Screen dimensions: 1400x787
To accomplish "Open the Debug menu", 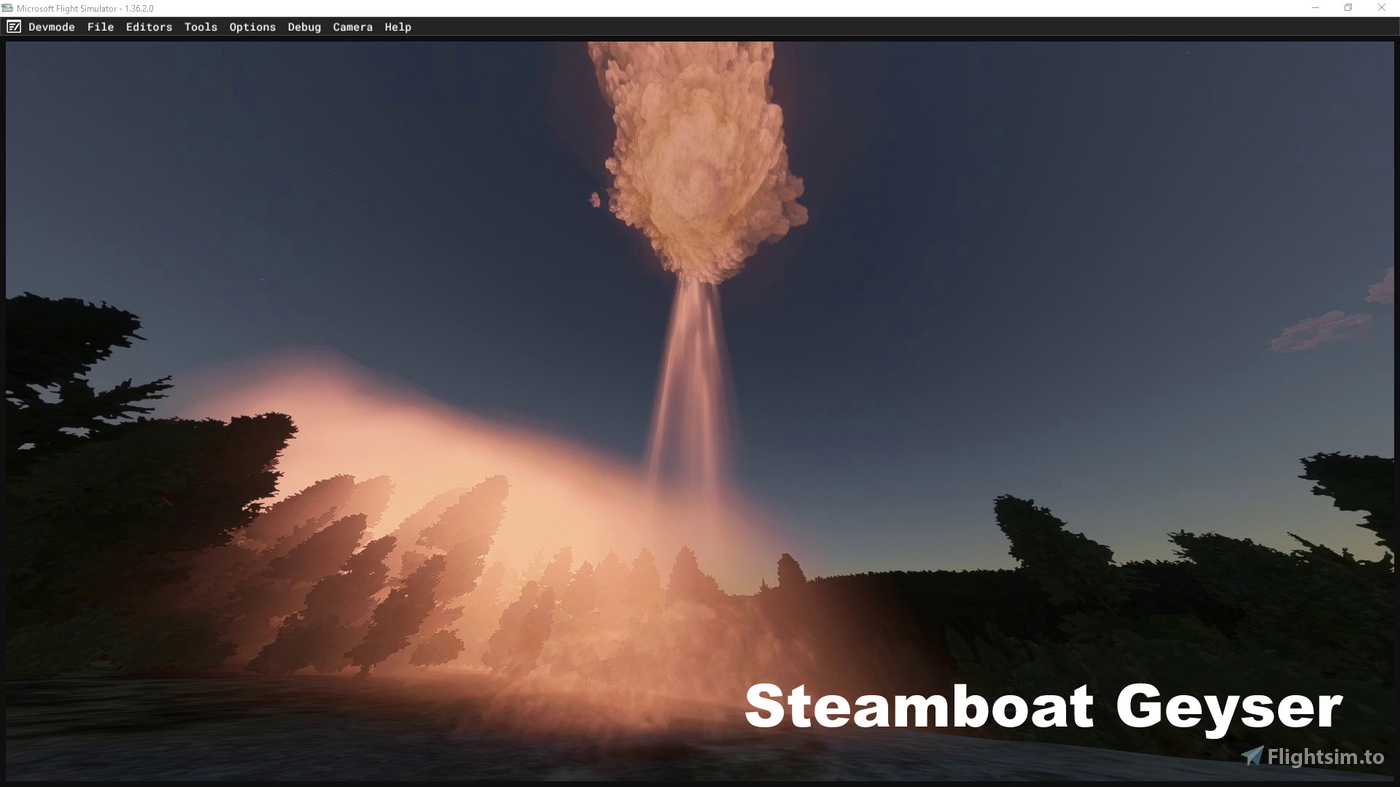I will pos(304,27).
